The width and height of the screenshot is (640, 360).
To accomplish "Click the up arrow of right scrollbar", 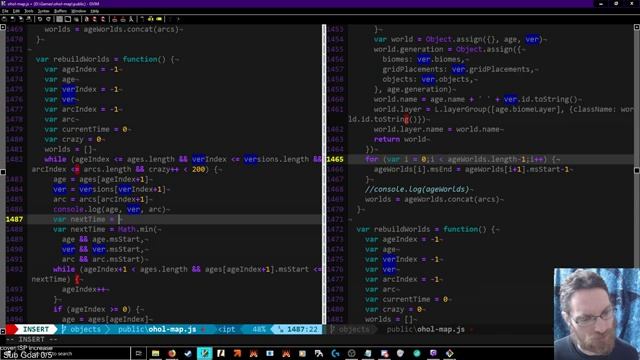I will coord(637,27).
